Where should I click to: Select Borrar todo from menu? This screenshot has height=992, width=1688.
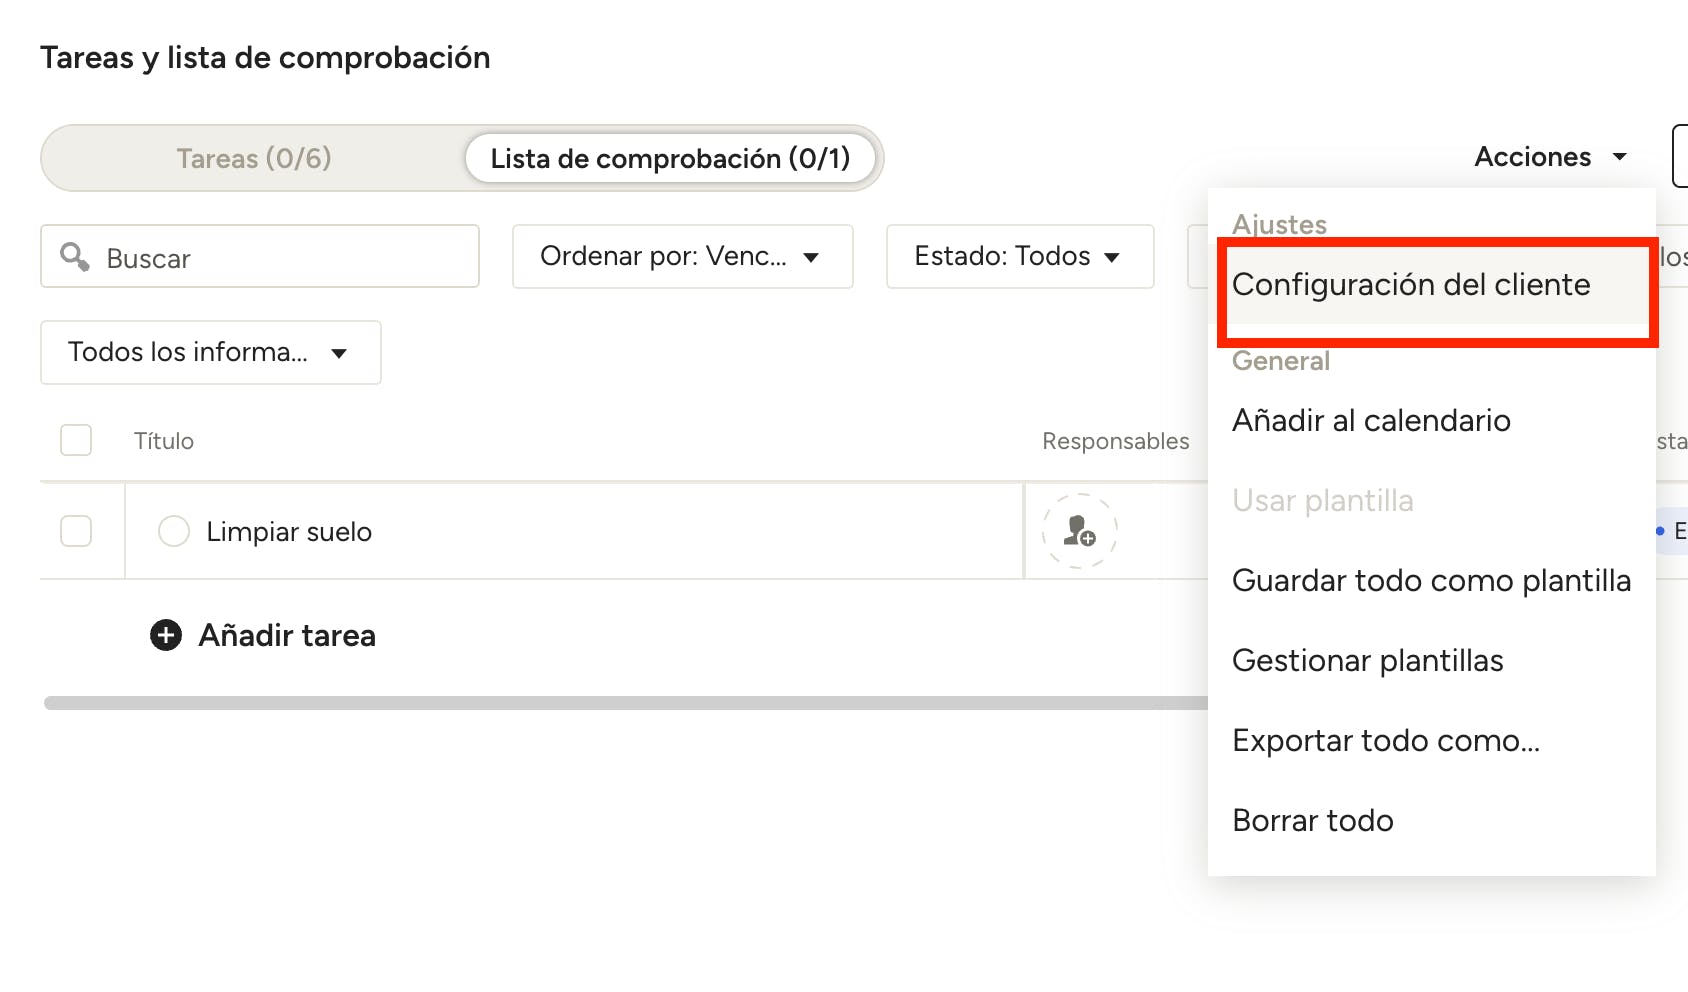coord(1312,821)
